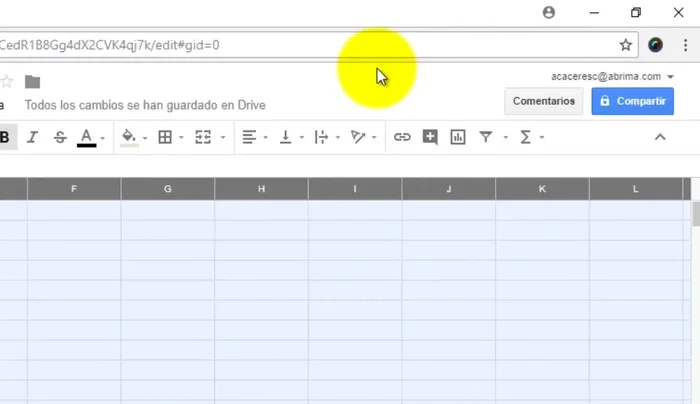Click 'Todos los cambios se han guardado en Drive'
This screenshot has width=700, height=404.
[145, 105]
